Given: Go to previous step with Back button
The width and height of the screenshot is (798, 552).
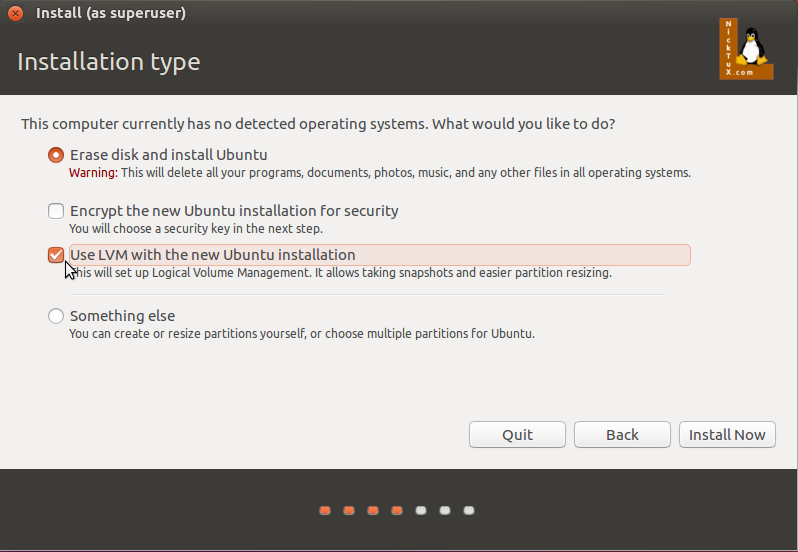Looking at the screenshot, I should [x=622, y=434].
